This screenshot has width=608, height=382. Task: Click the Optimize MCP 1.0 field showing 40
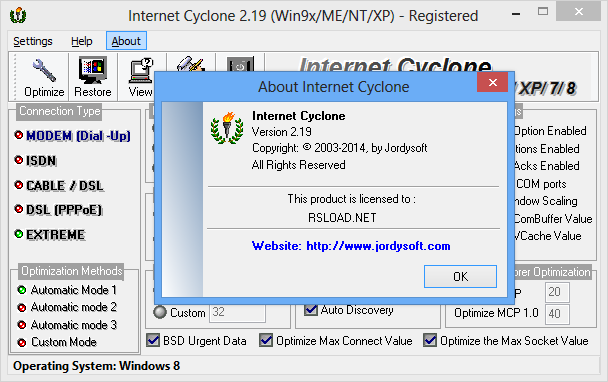(x=557, y=314)
